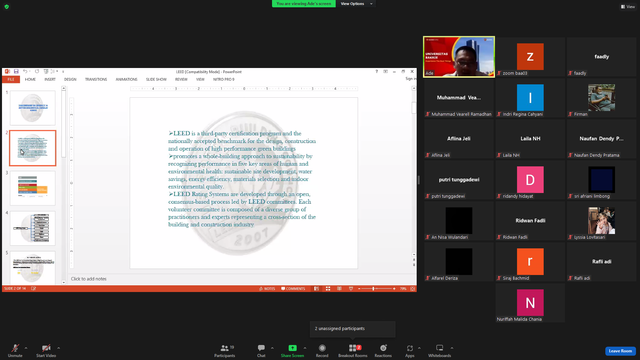Expand the arrow beside Apps
Viewport: 640px width, 360px height.
(x=419, y=348)
